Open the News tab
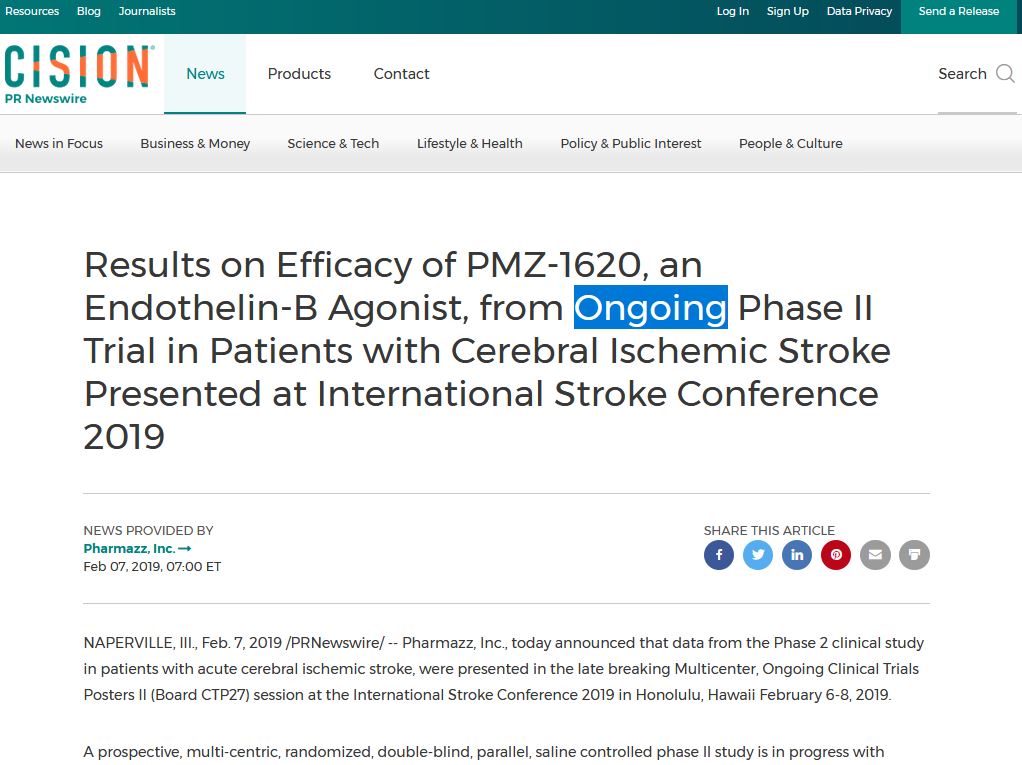The image size is (1022, 765). coord(205,74)
